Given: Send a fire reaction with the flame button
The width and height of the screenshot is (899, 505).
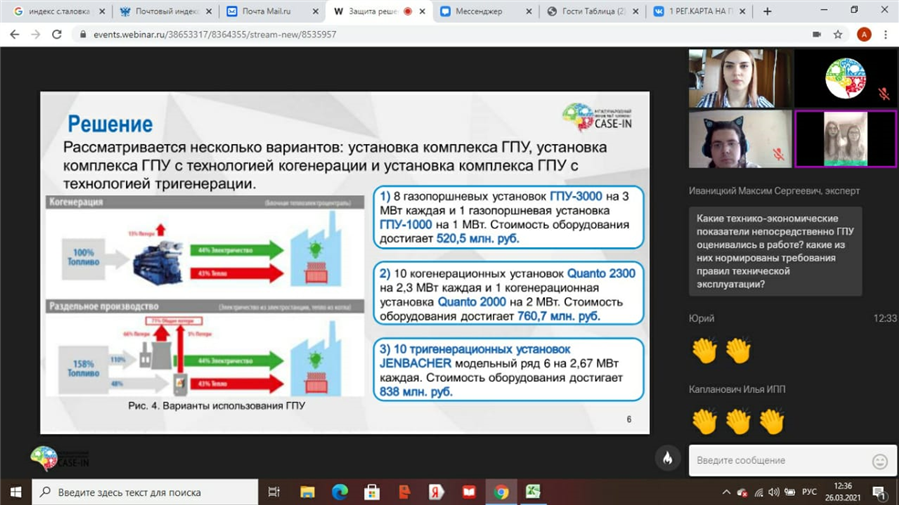Looking at the screenshot, I should (667, 458).
